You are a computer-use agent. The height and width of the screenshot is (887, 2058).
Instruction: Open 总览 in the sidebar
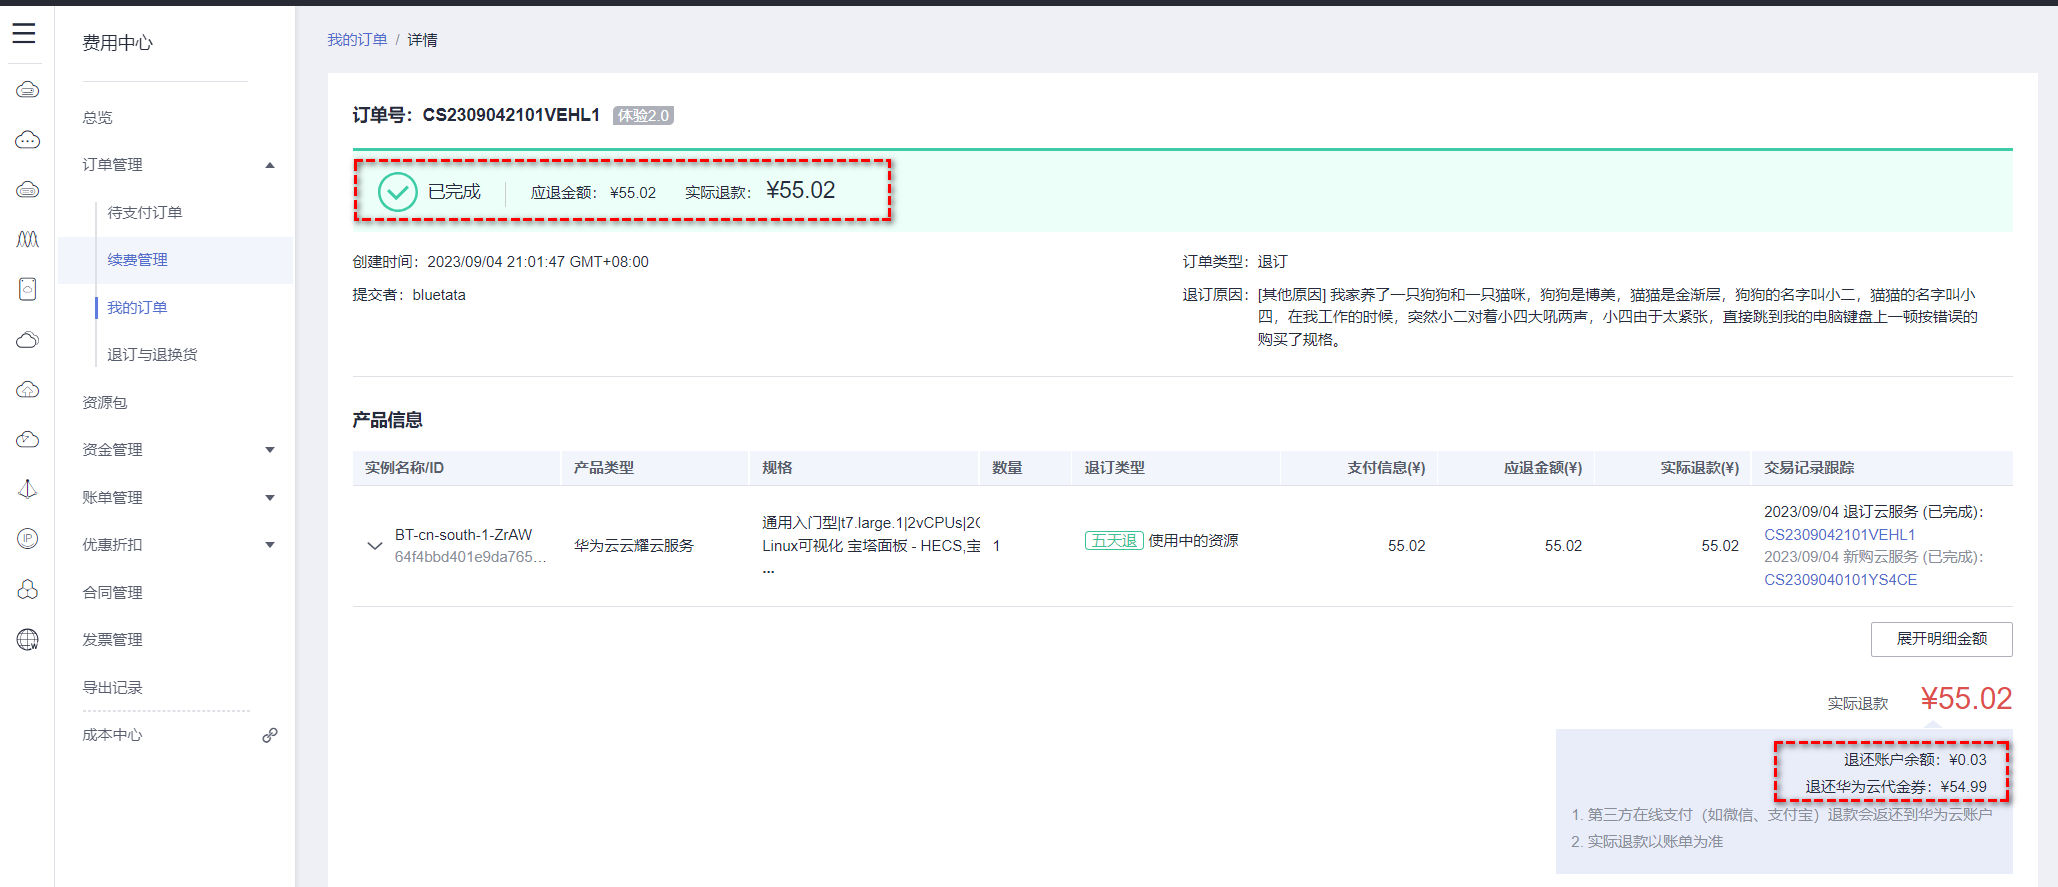[98, 117]
